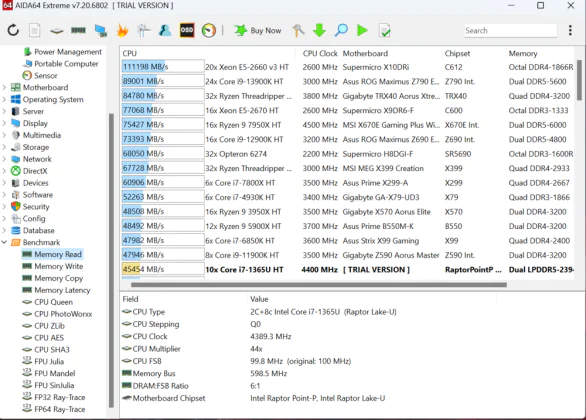
Task: Click the Config category icon
Action: point(15,219)
